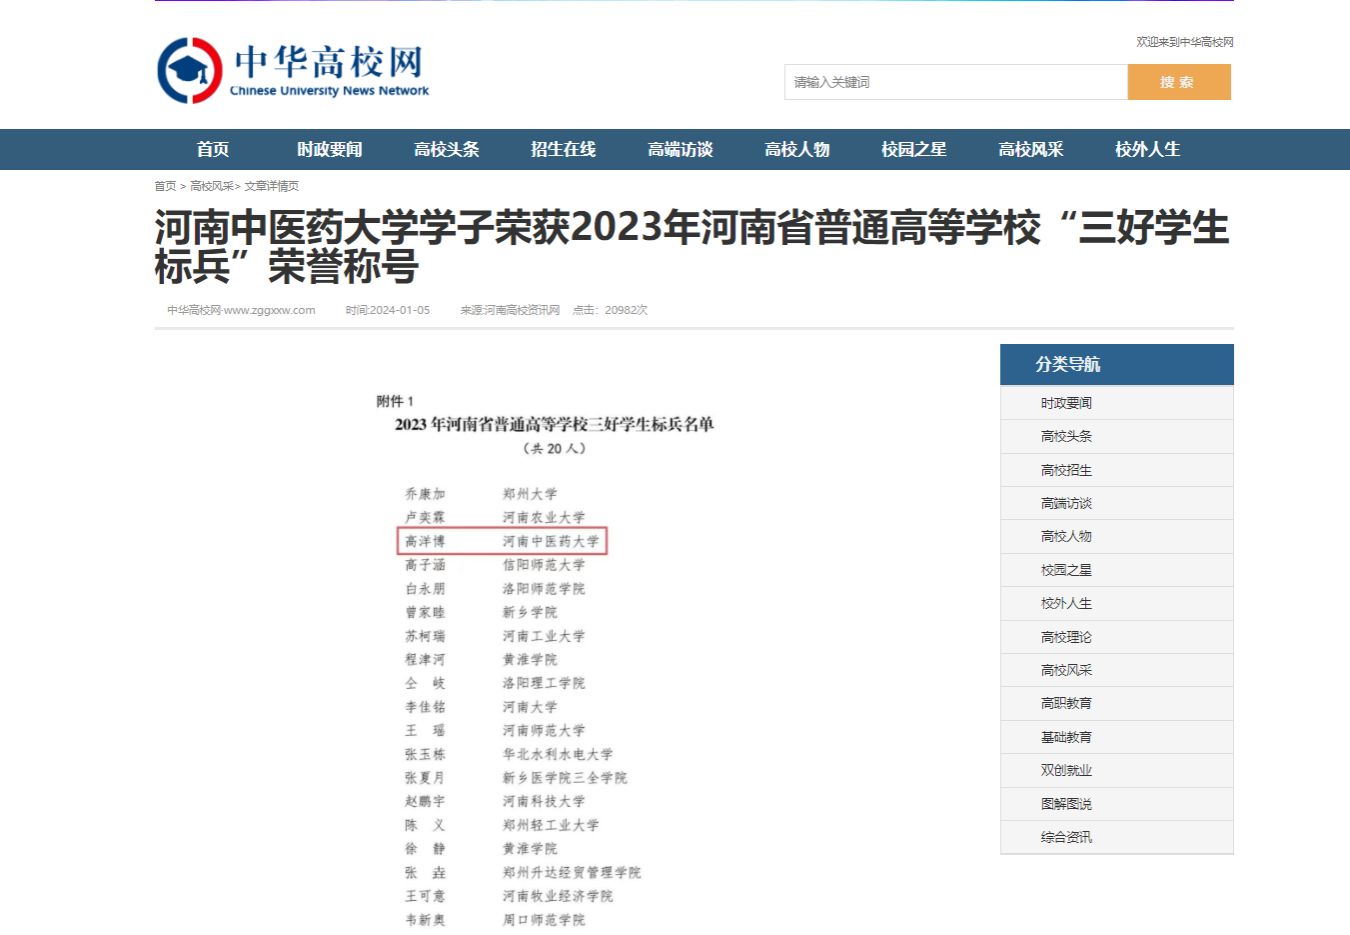Open 招生在线 from the navigation bar
The height and width of the screenshot is (935, 1350).
click(563, 150)
